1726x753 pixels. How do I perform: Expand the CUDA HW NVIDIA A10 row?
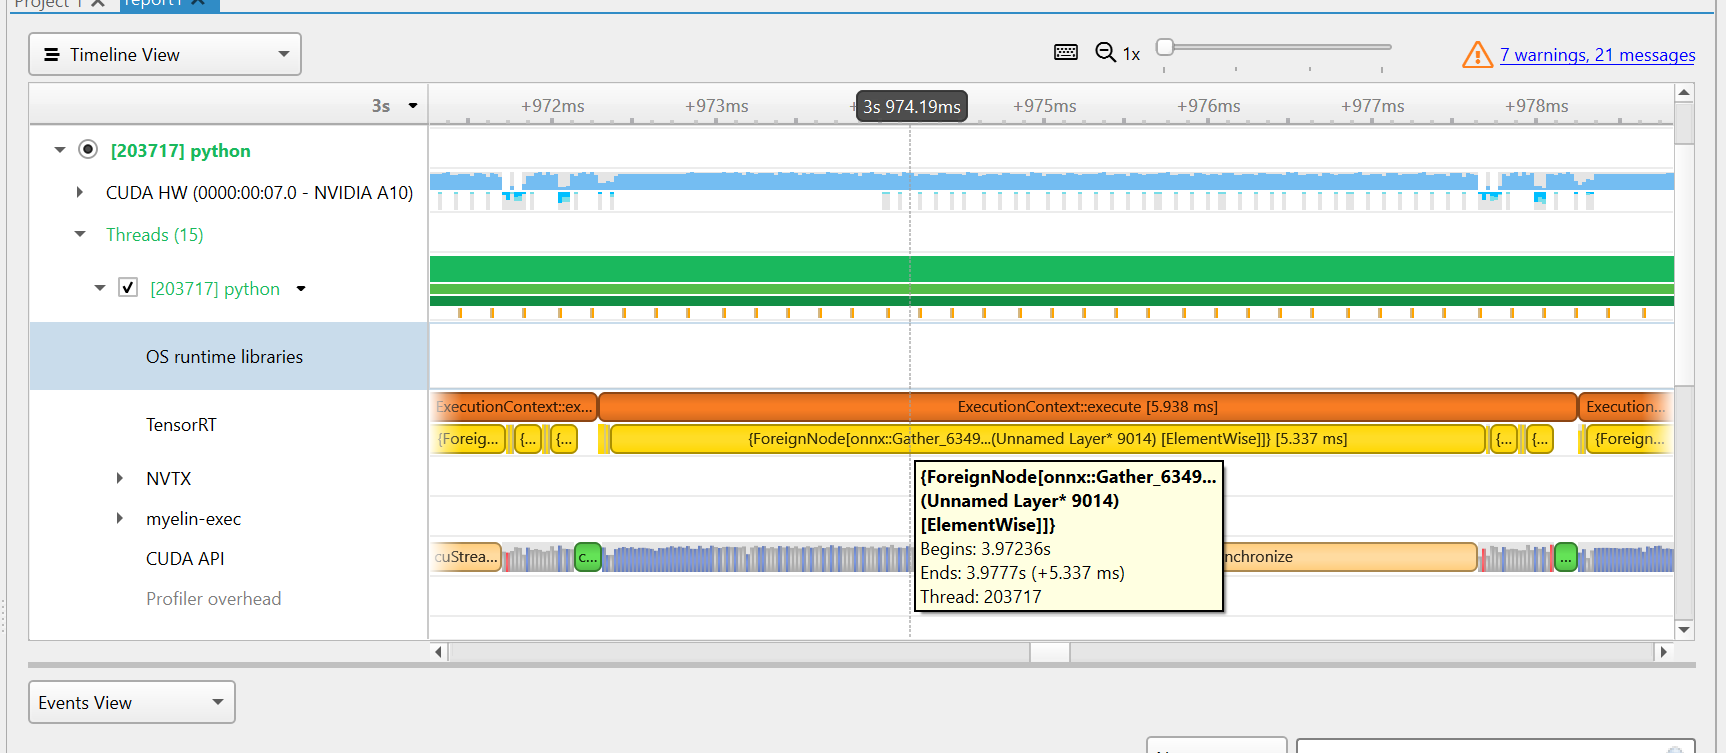coord(80,192)
